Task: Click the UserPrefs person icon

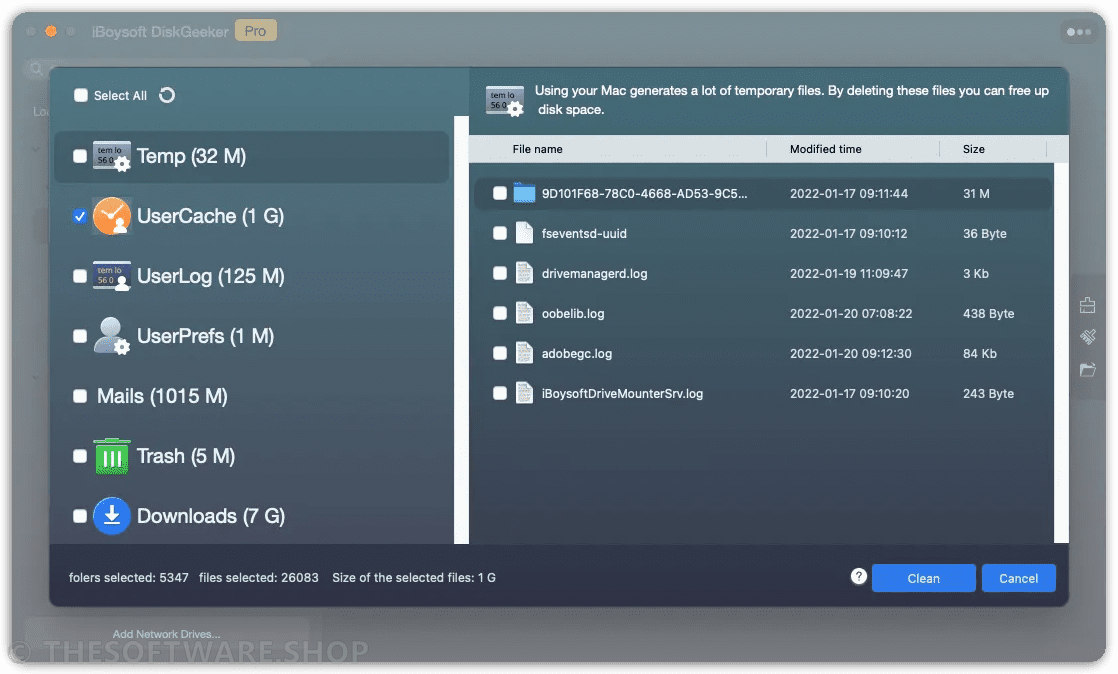Action: 112,335
